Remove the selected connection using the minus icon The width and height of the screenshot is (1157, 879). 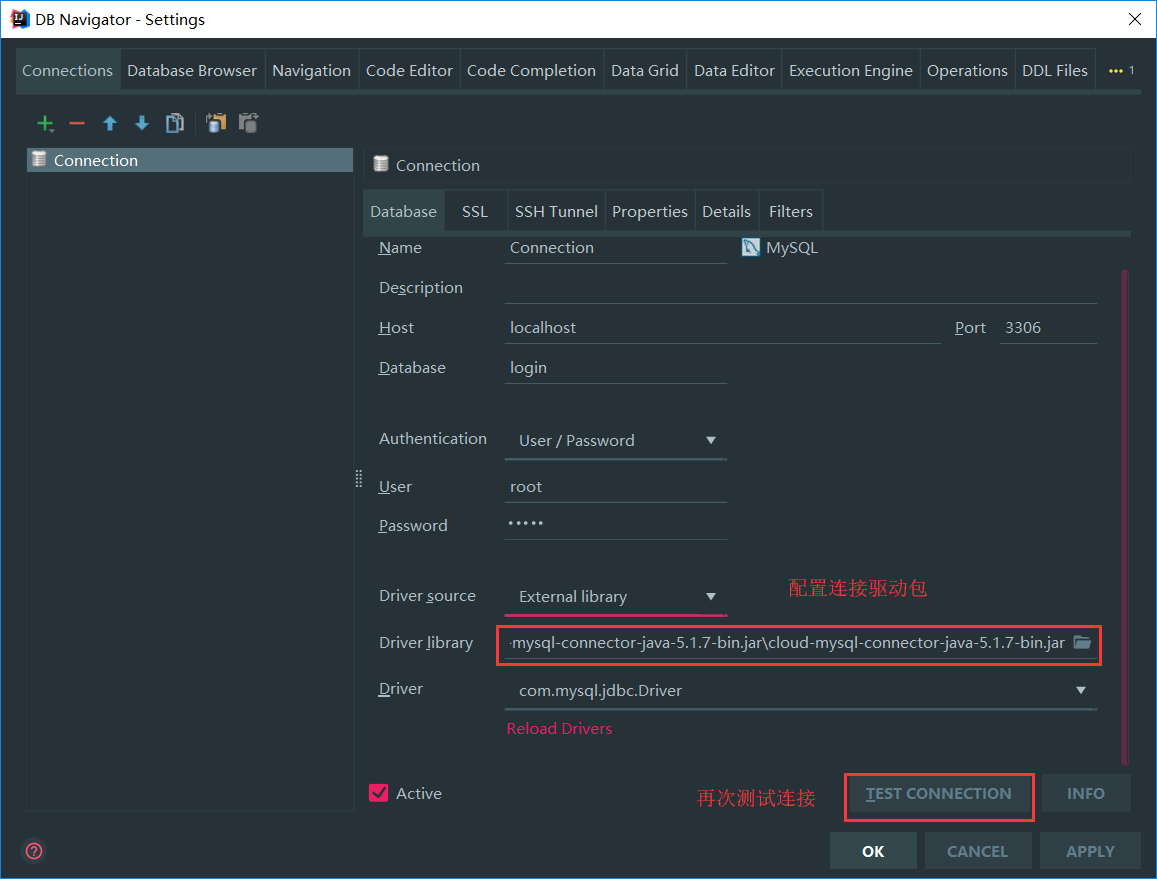pos(77,123)
